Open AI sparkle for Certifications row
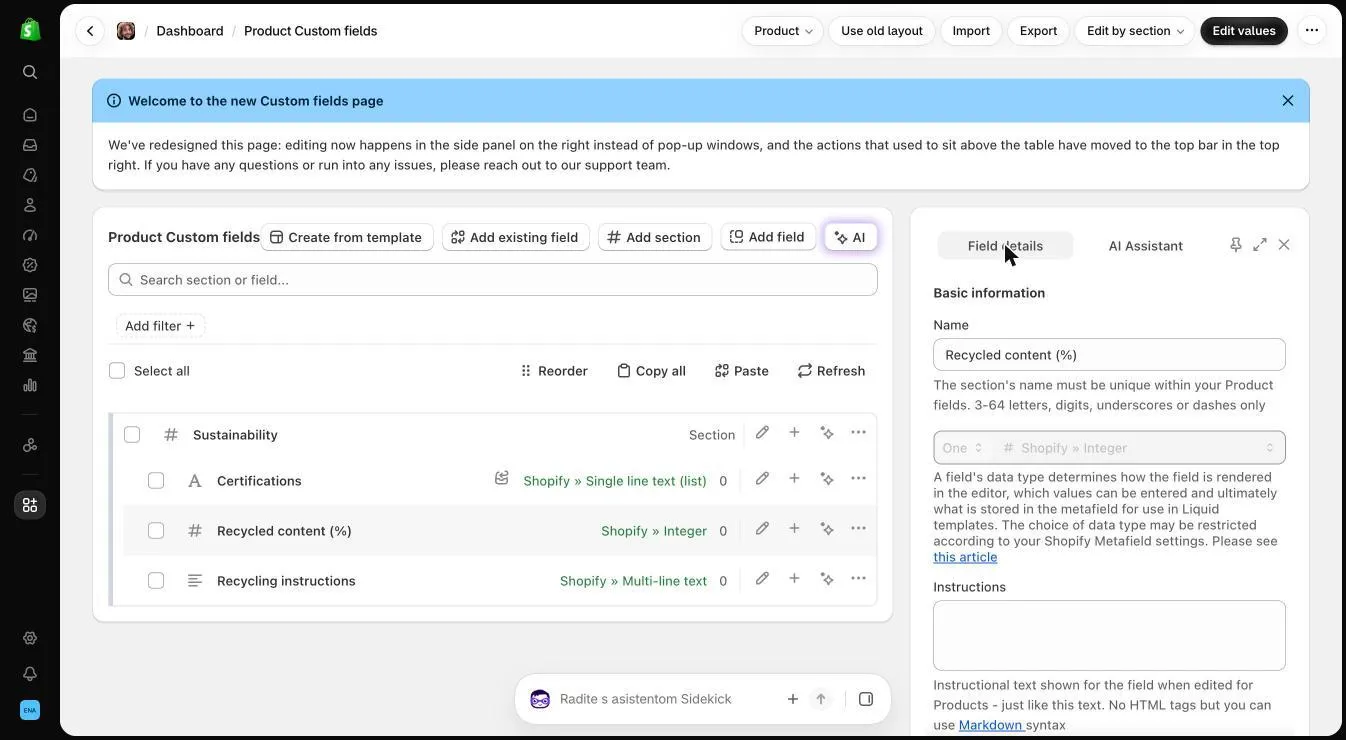 point(827,479)
